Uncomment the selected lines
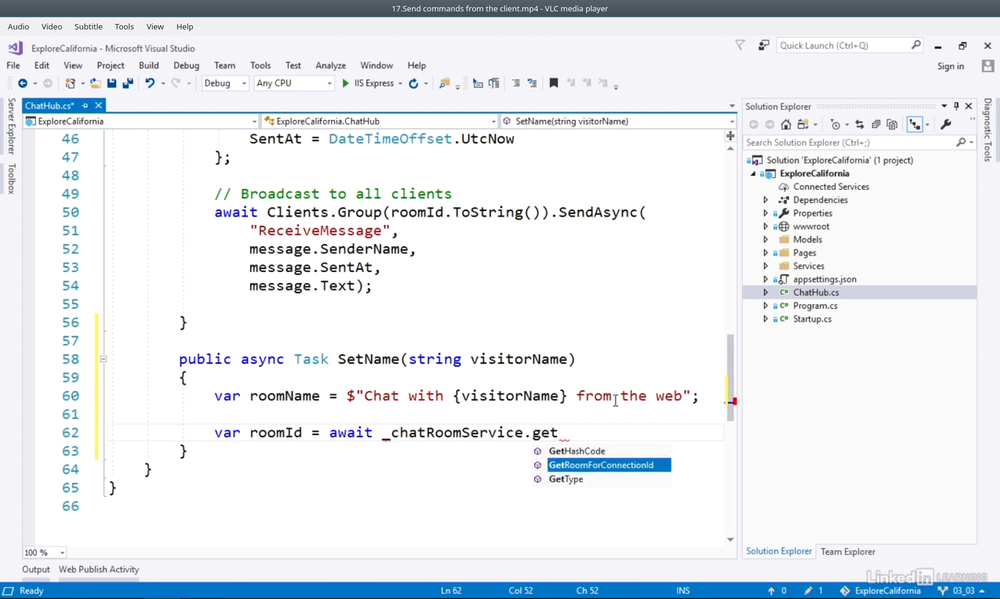Viewport: 1000px width, 599px height. pos(532,84)
